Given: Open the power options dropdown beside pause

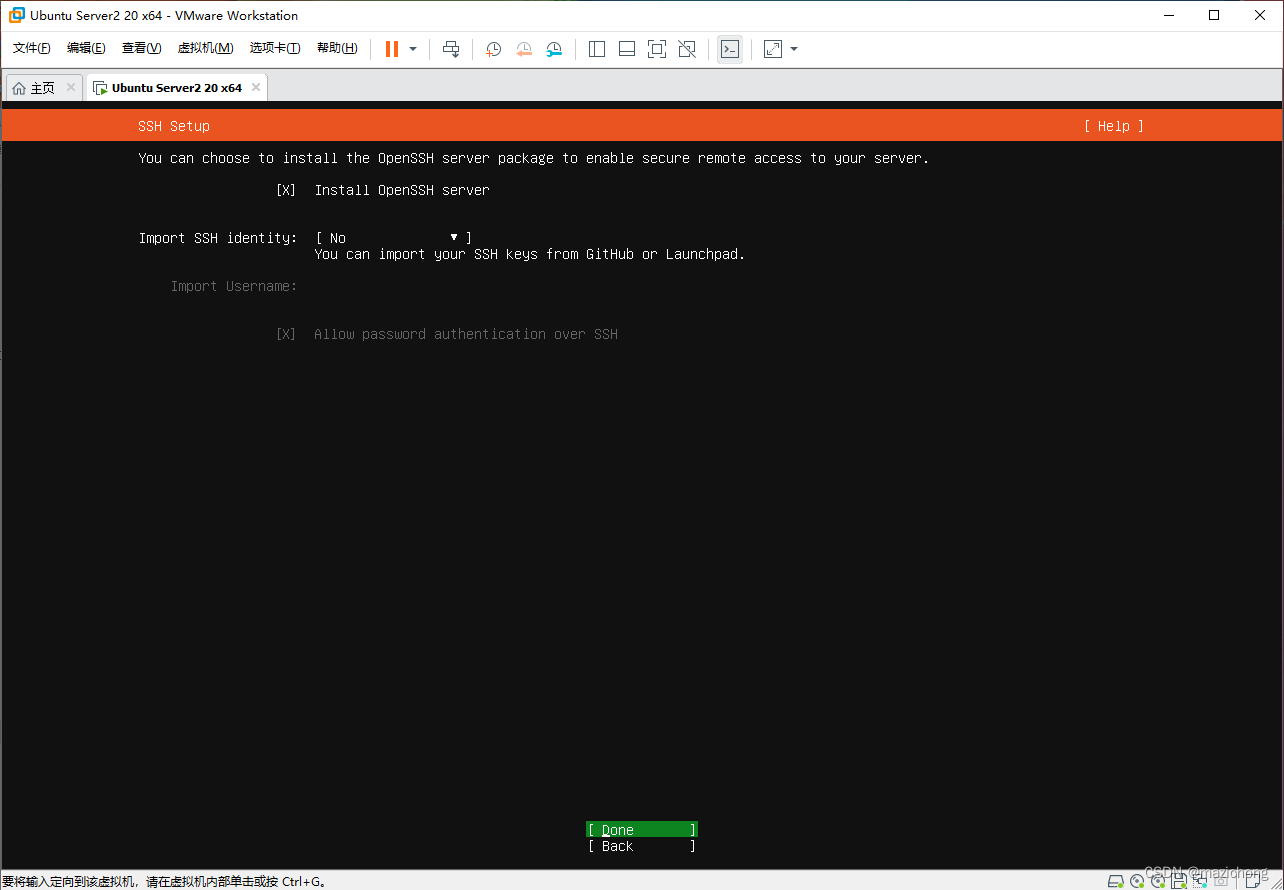Looking at the screenshot, I should [413, 49].
